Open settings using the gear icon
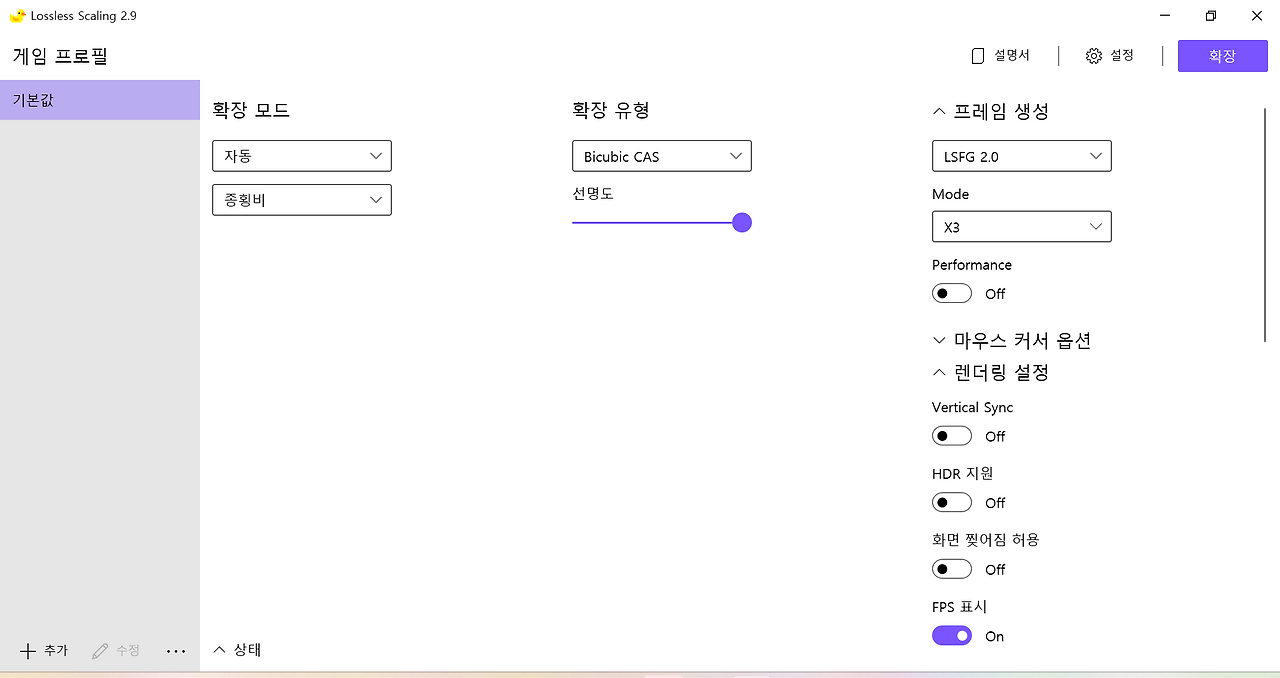The width and height of the screenshot is (1280, 678). [x=1110, y=55]
